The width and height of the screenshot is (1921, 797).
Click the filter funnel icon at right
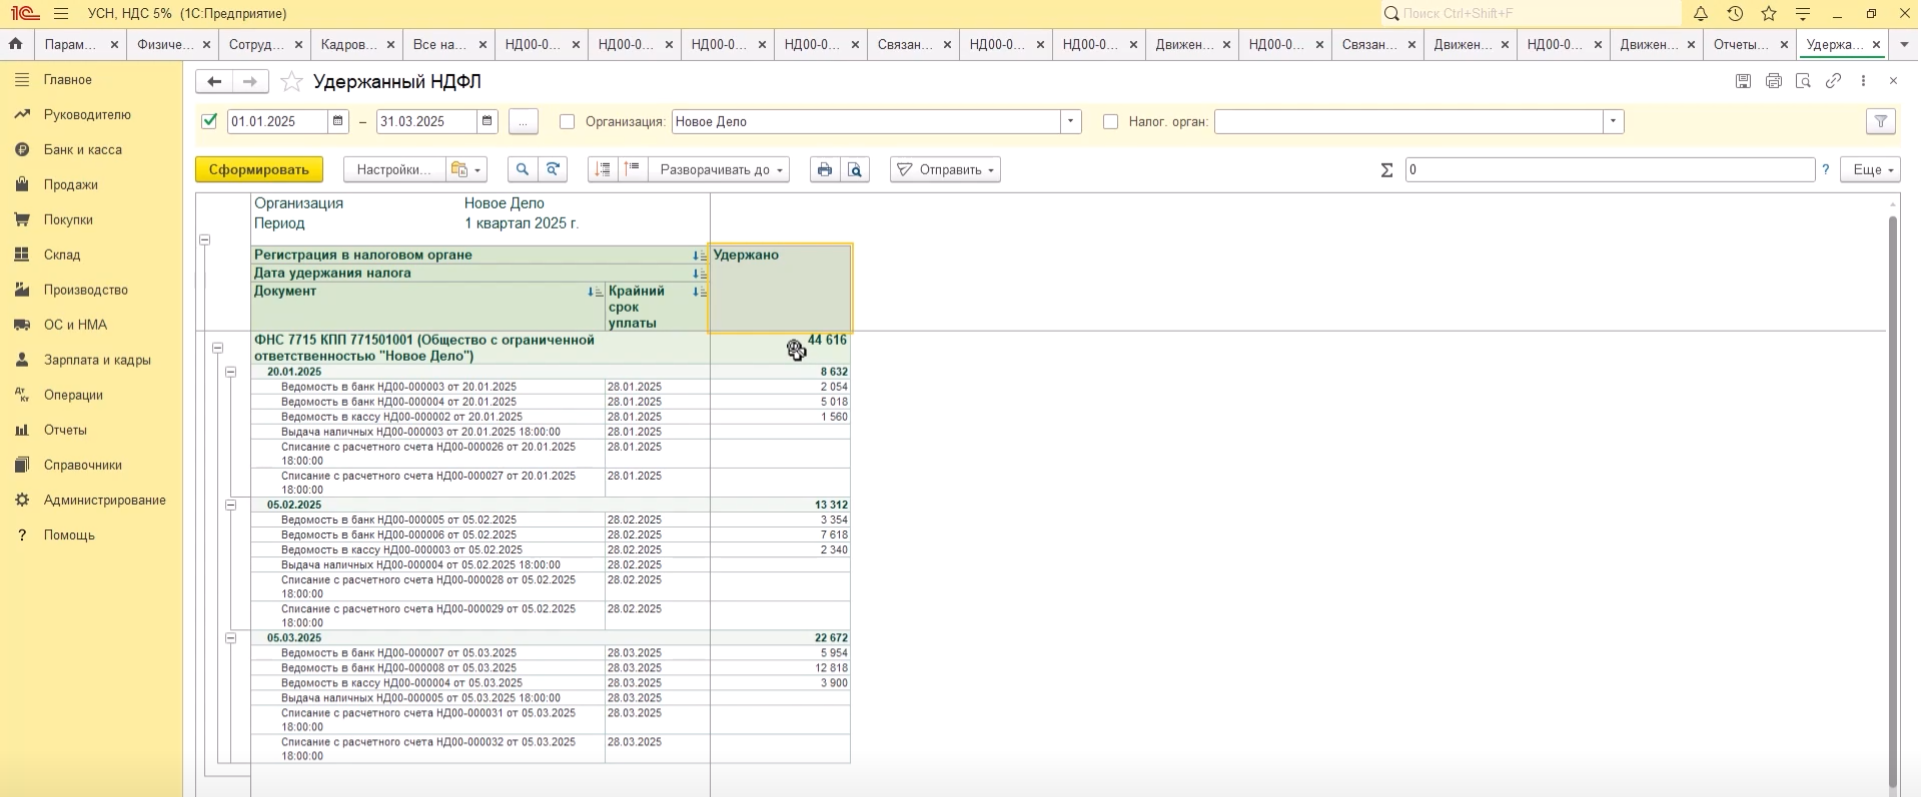(x=1881, y=122)
